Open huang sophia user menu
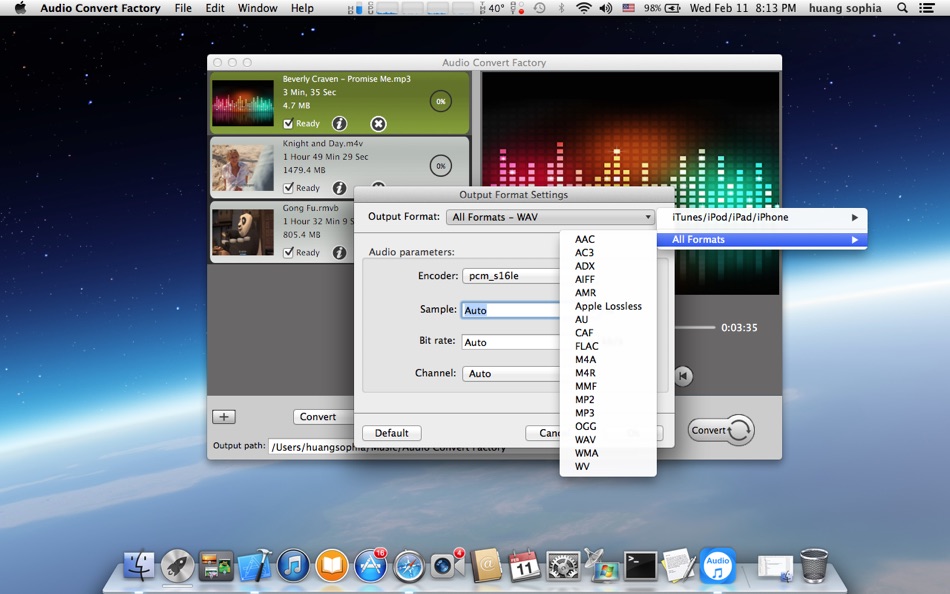The height and width of the screenshot is (594, 950). 845,8
